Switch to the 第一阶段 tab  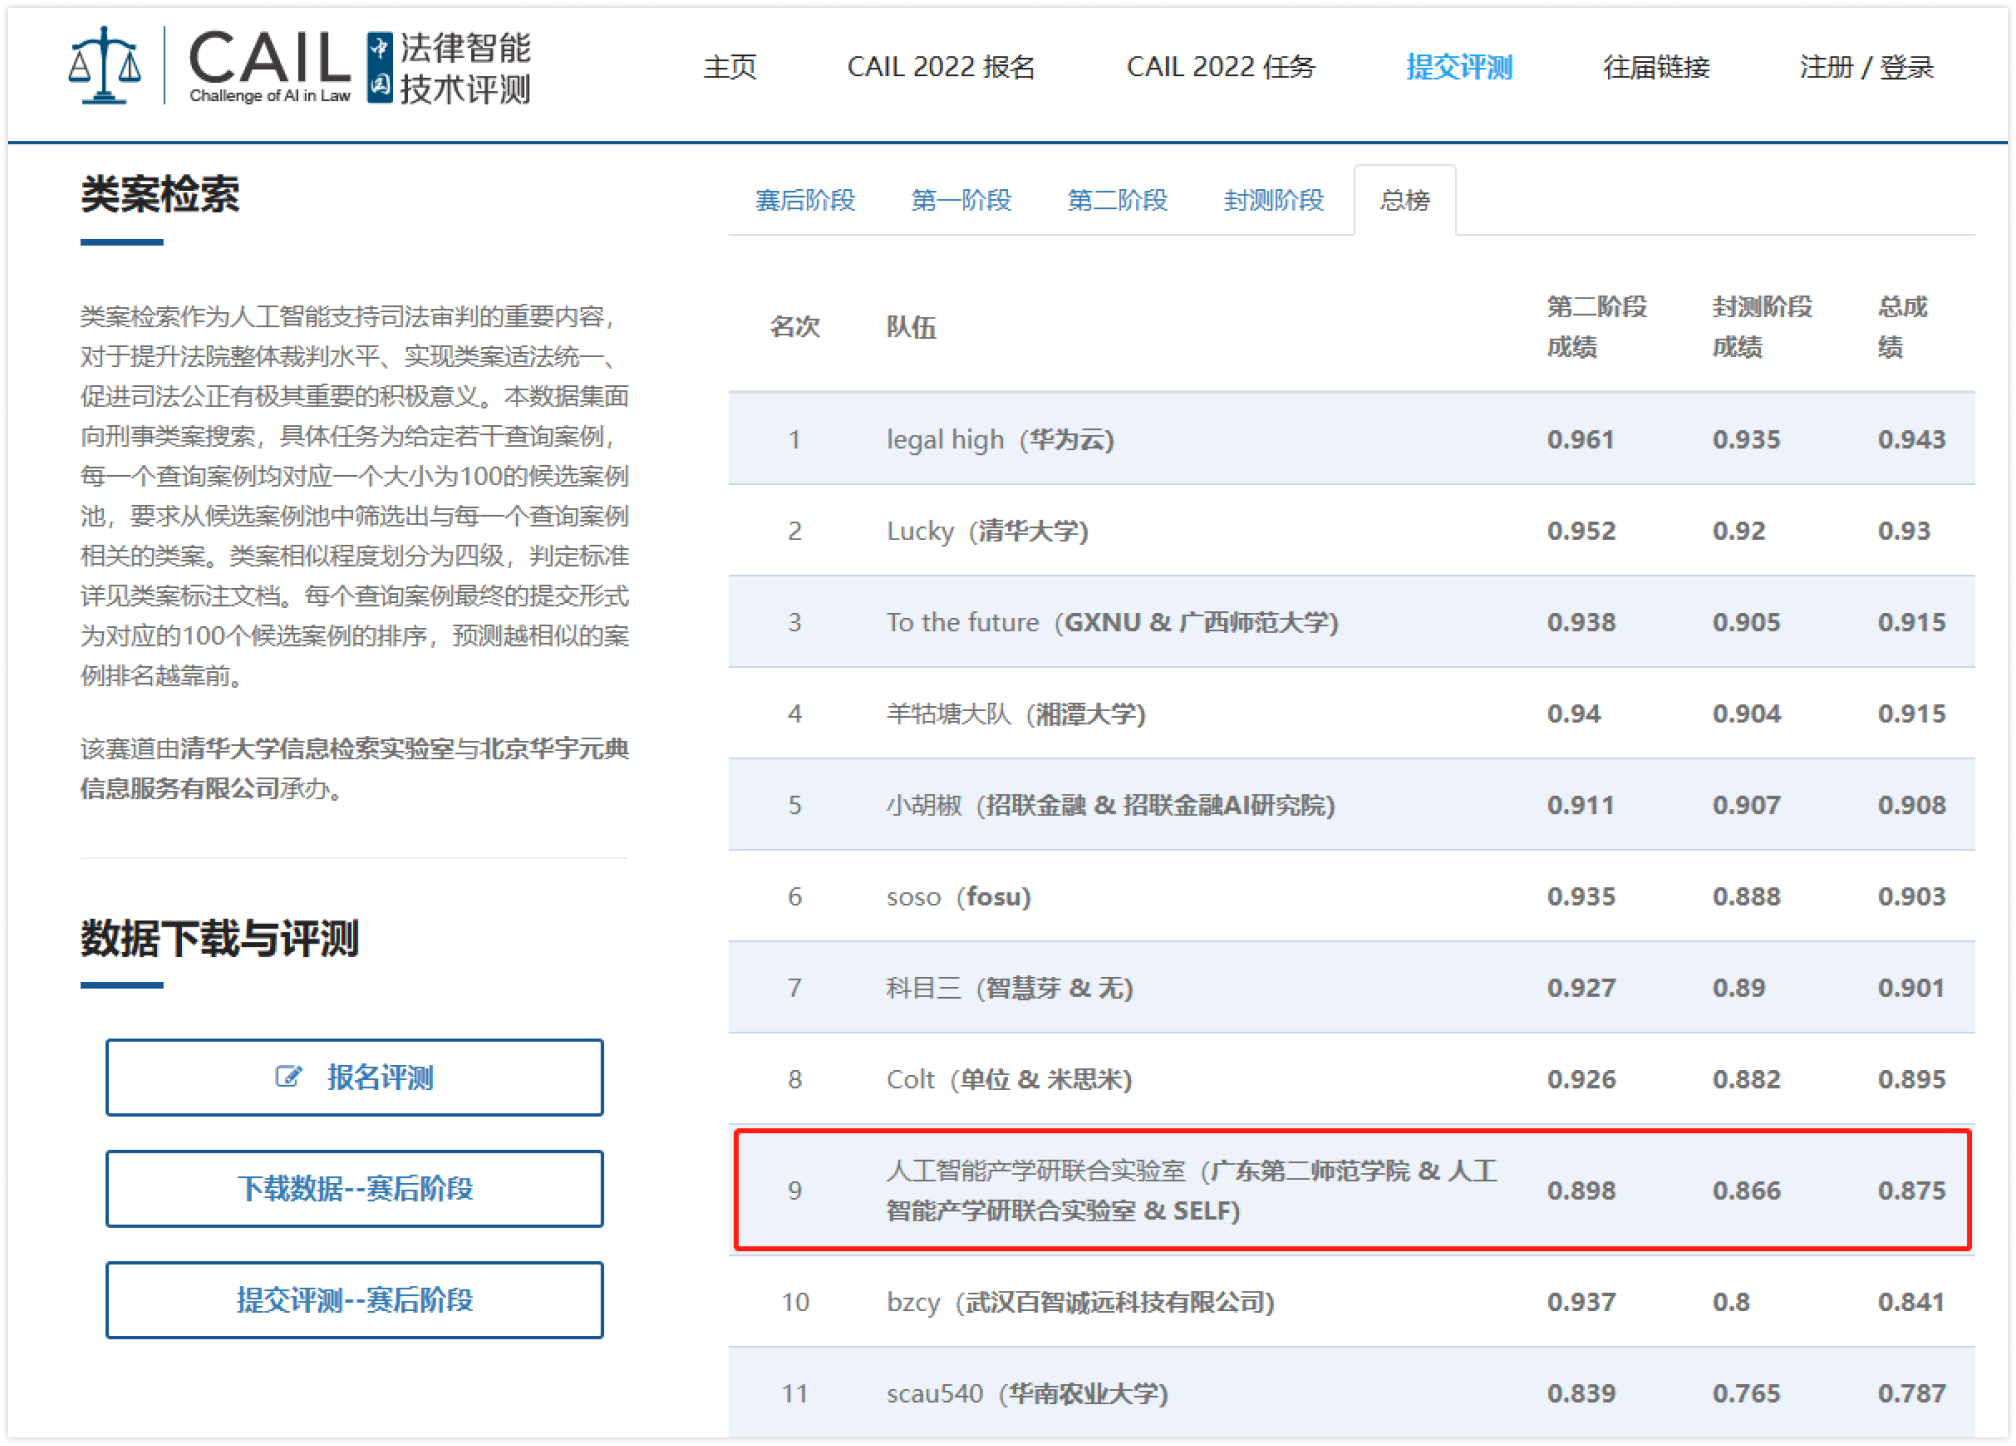[961, 200]
